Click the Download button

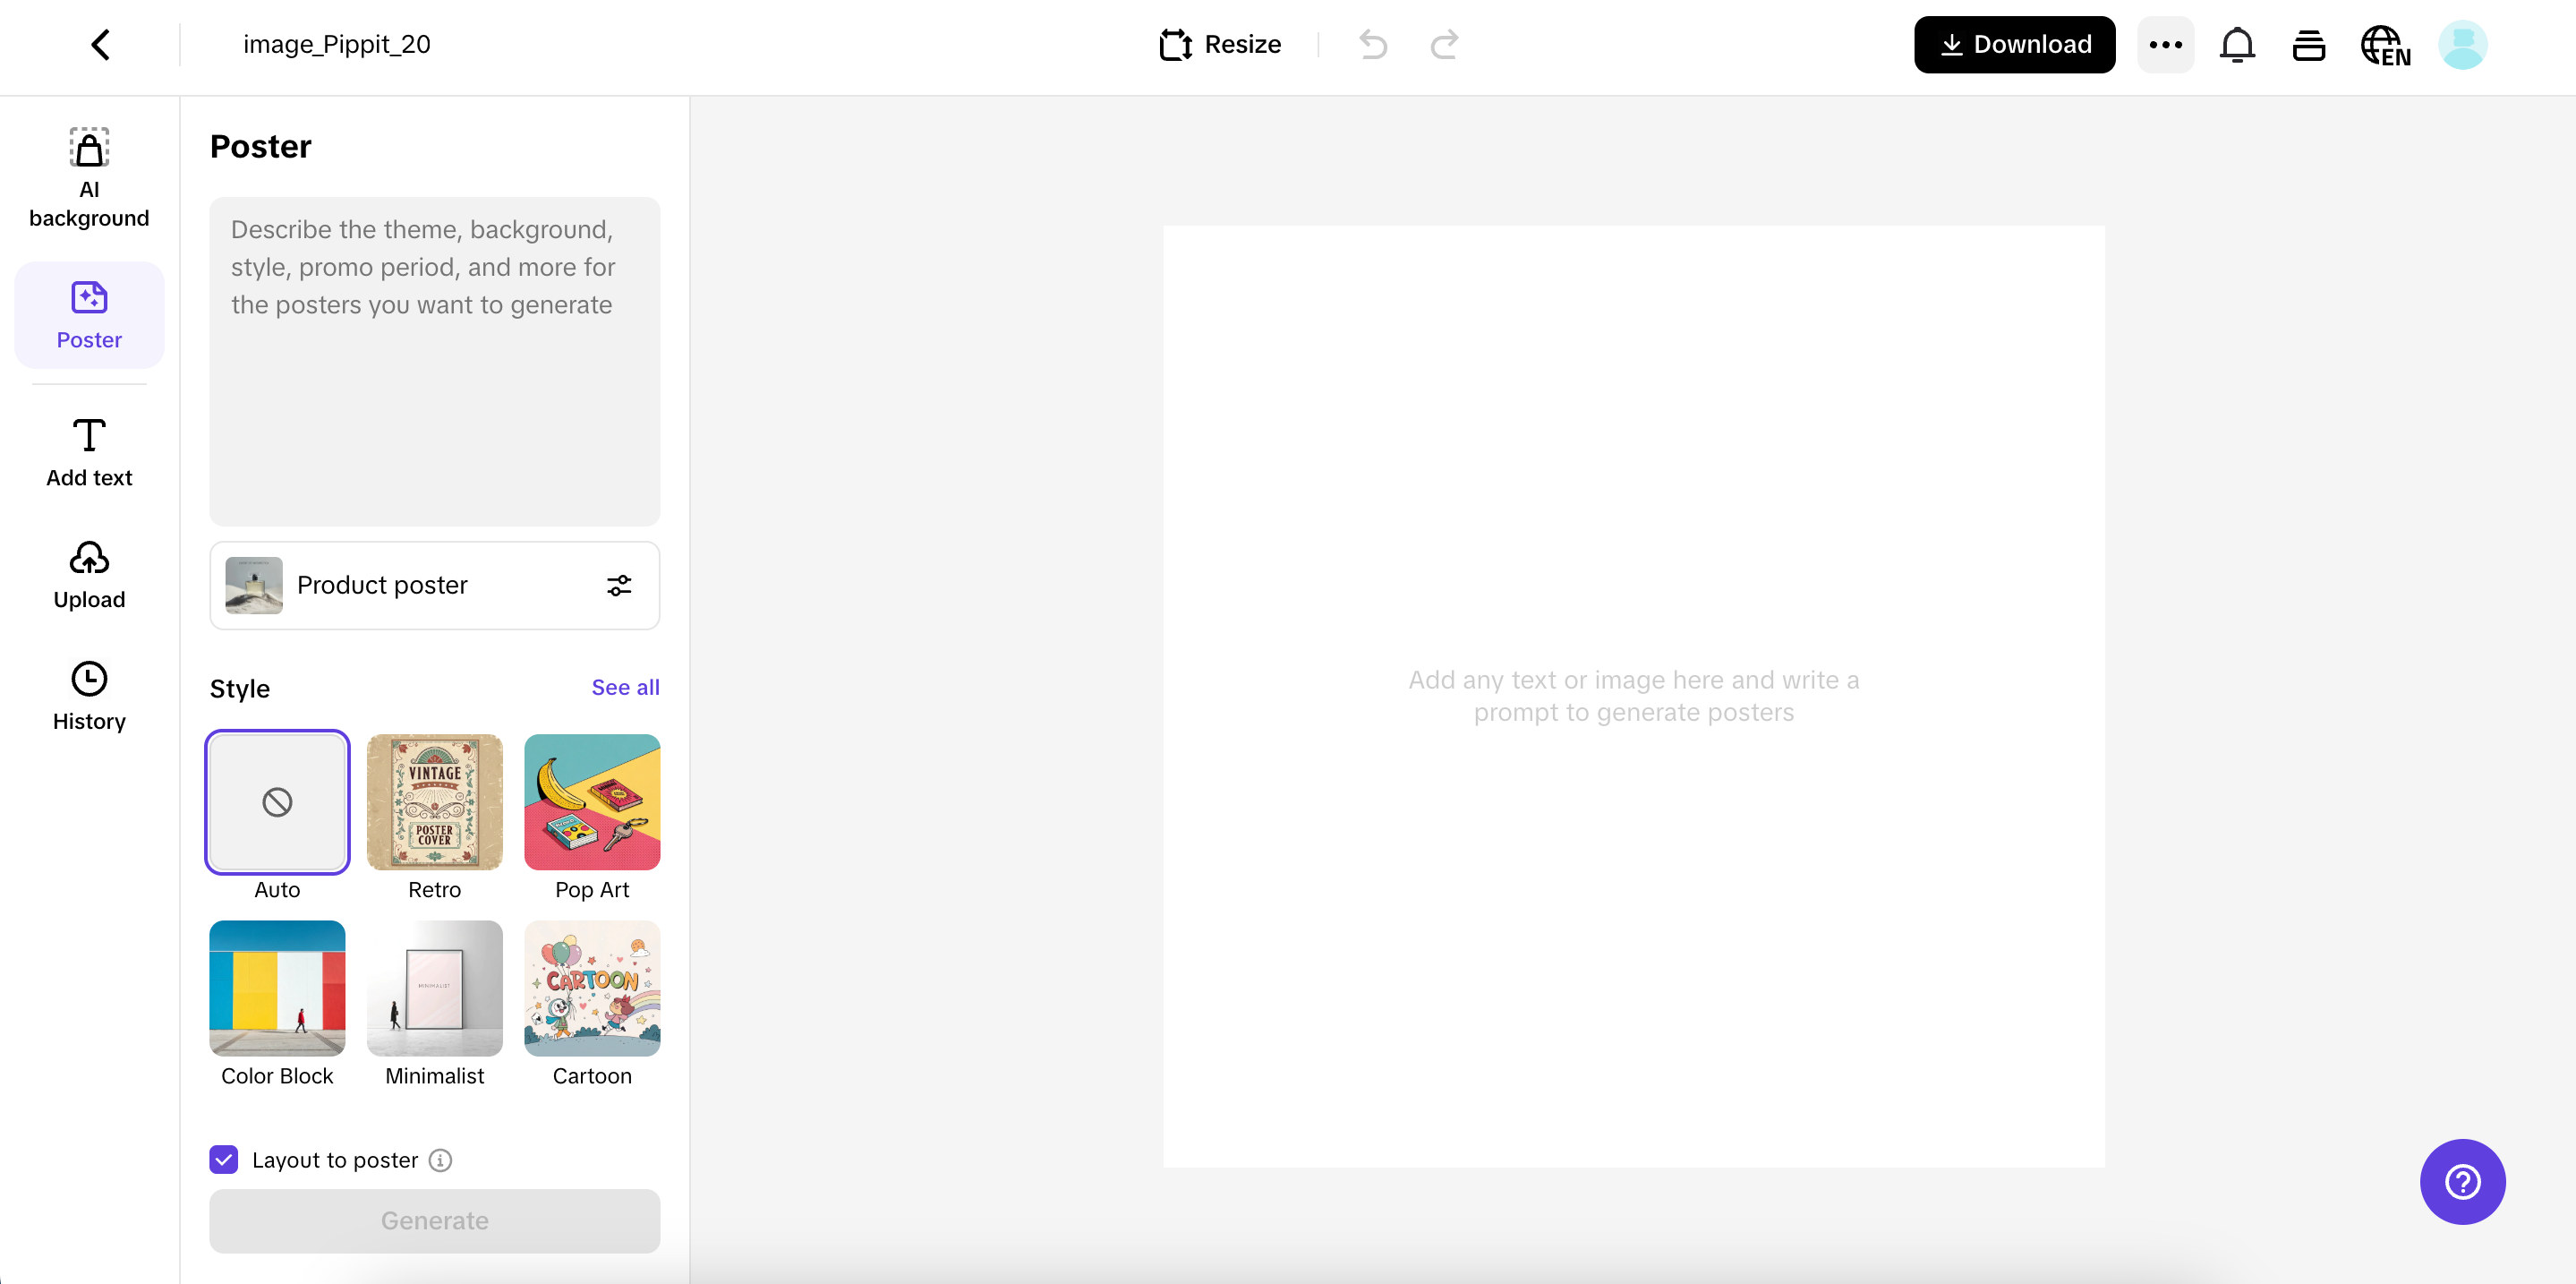point(2014,44)
